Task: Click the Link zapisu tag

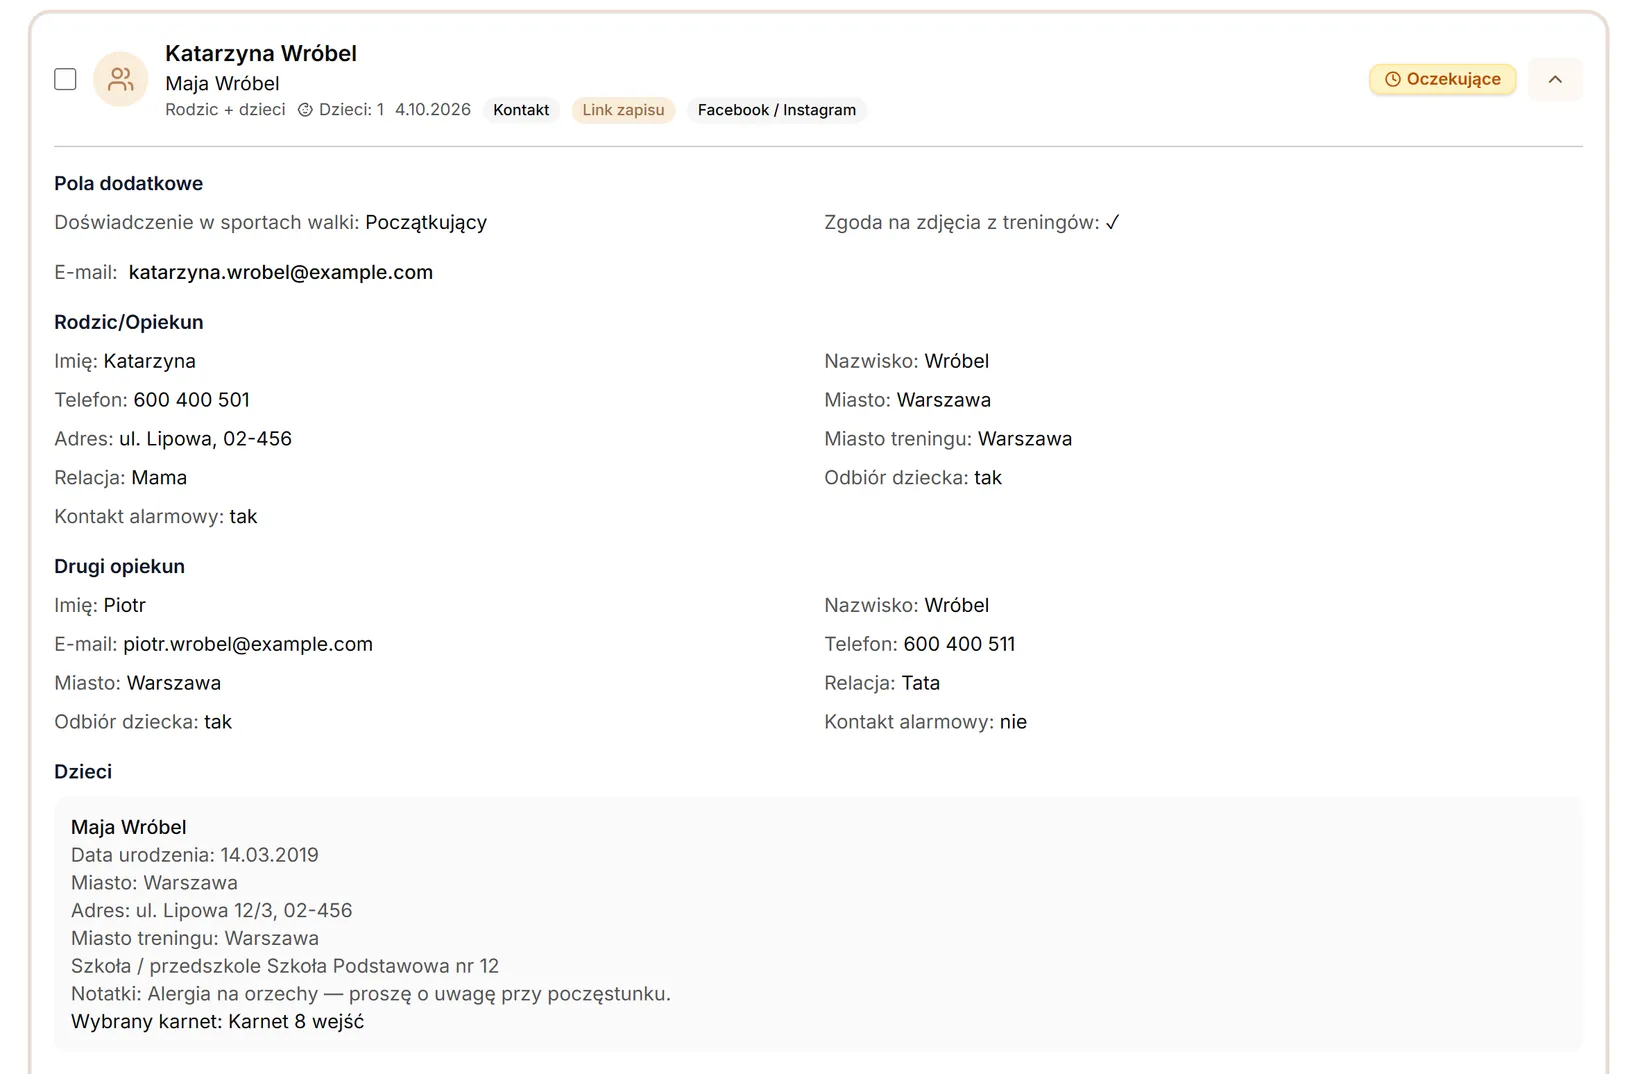Action: pos(623,110)
